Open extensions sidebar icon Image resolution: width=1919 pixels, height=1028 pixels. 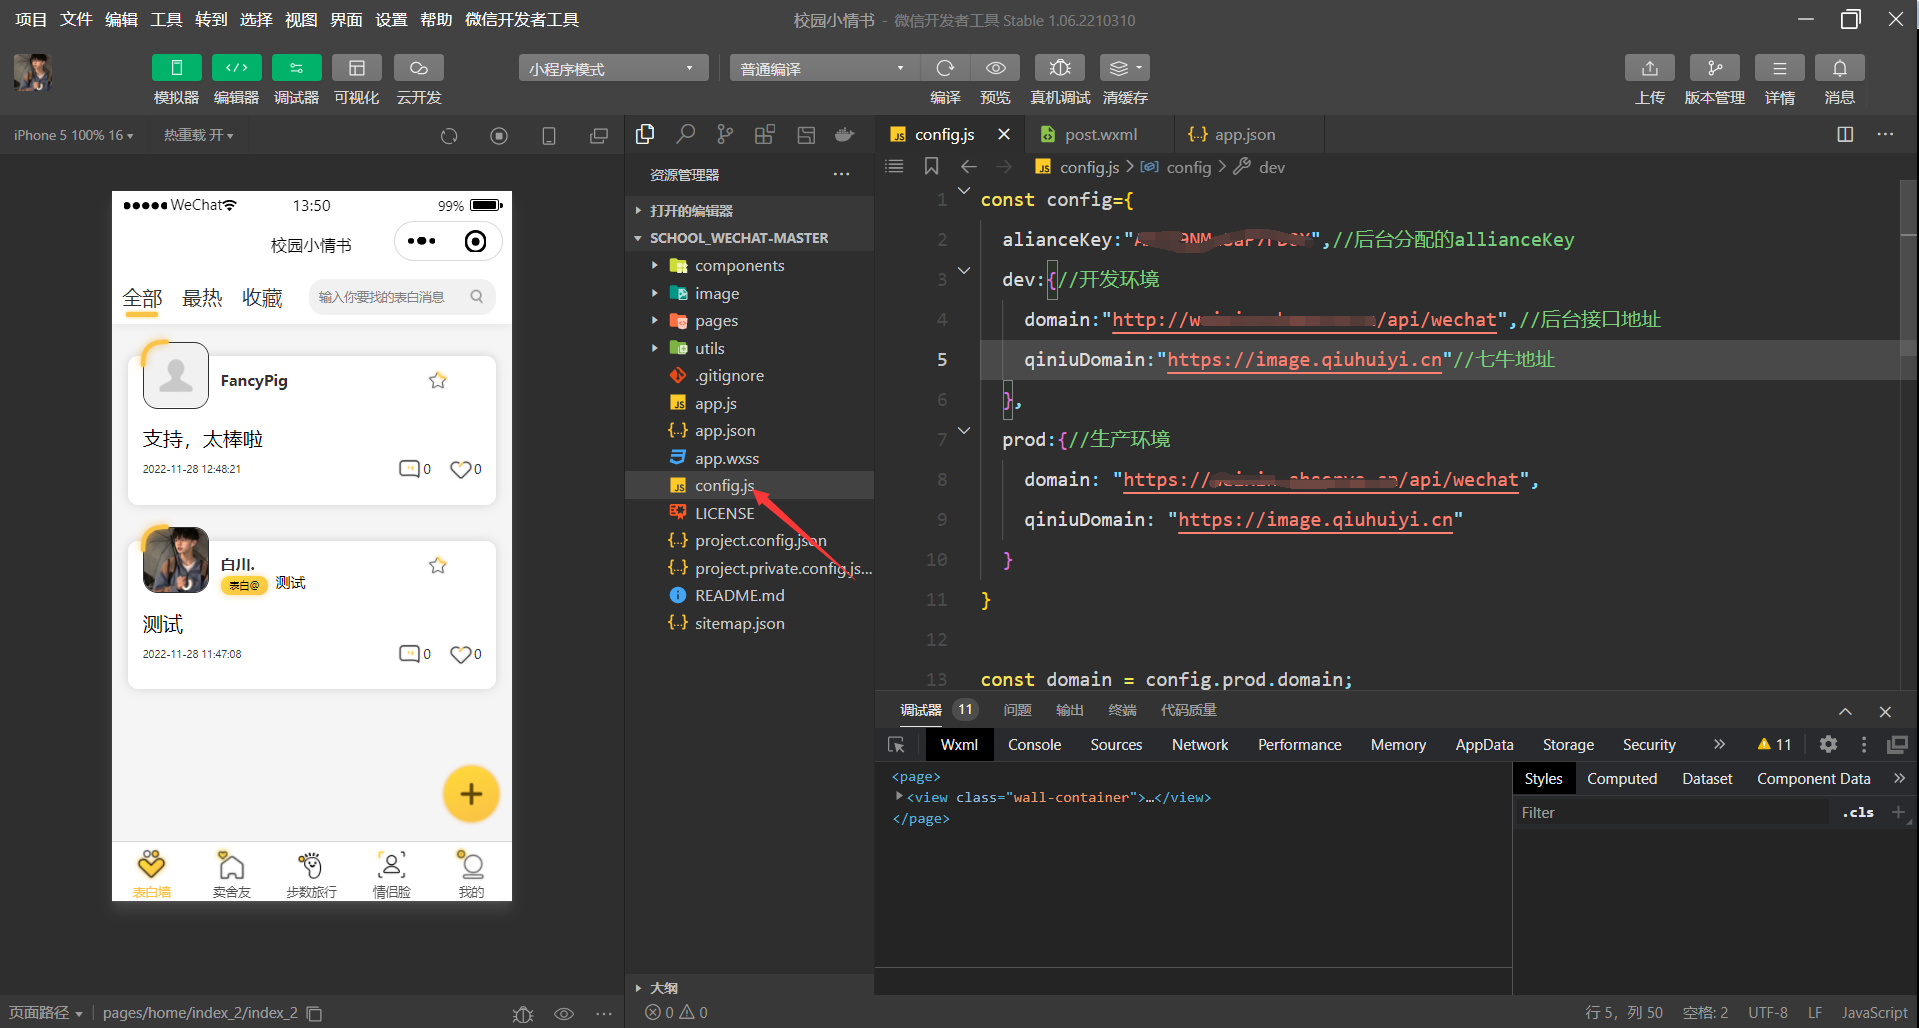[765, 134]
